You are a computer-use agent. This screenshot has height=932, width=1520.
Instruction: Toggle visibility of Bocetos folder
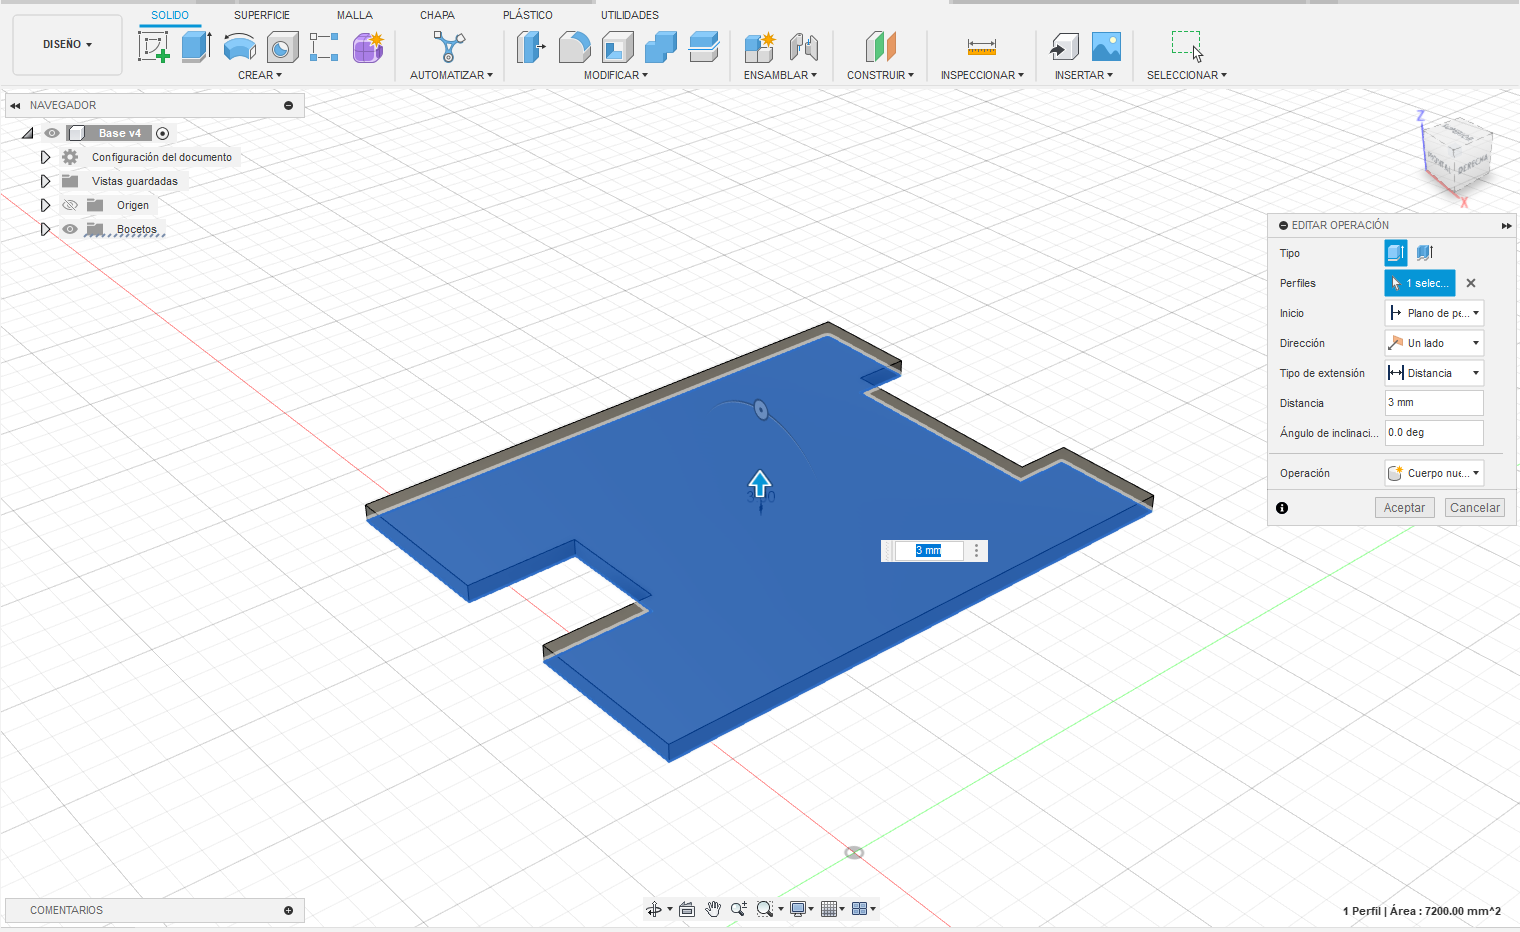[70, 229]
